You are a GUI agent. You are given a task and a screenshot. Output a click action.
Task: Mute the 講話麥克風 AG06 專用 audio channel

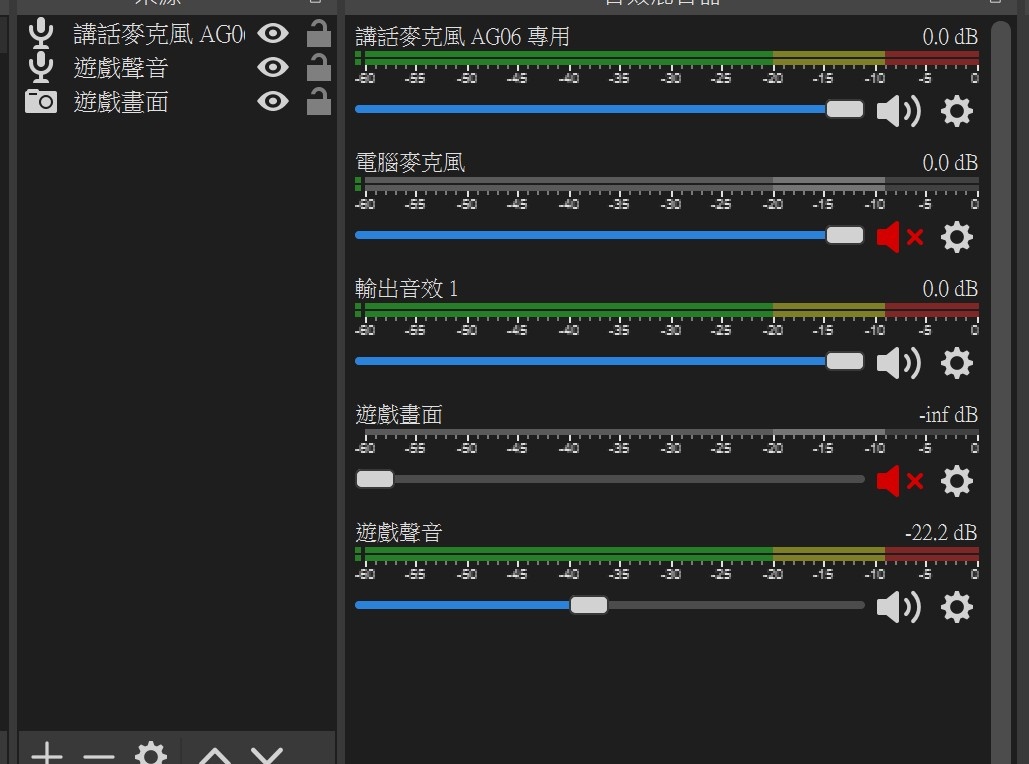(898, 111)
